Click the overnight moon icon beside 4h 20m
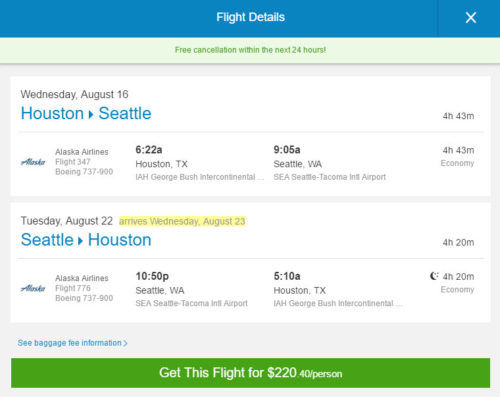Image resolution: width=500 pixels, height=397 pixels. pos(434,276)
